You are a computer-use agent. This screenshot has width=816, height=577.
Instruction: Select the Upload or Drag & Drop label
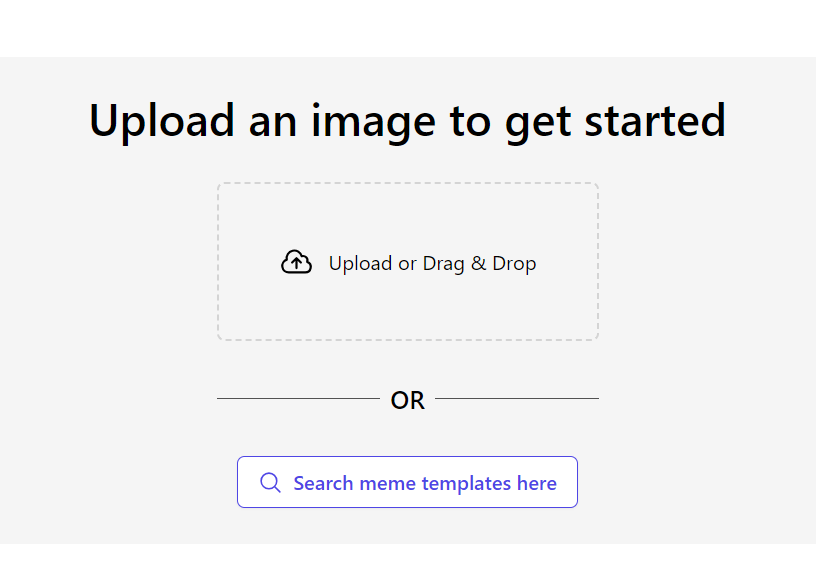pos(432,264)
